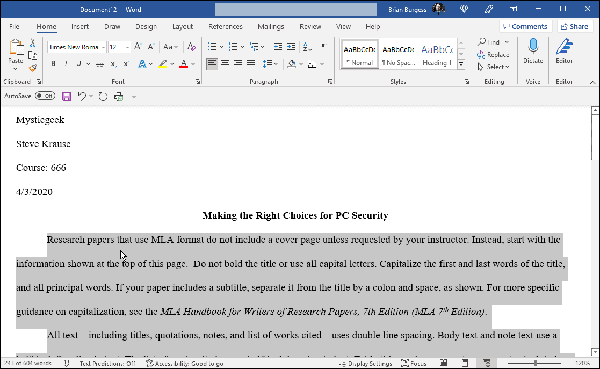The width and height of the screenshot is (600, 369).
Task: Apply superscript formatting
Action: click(126, 64)
